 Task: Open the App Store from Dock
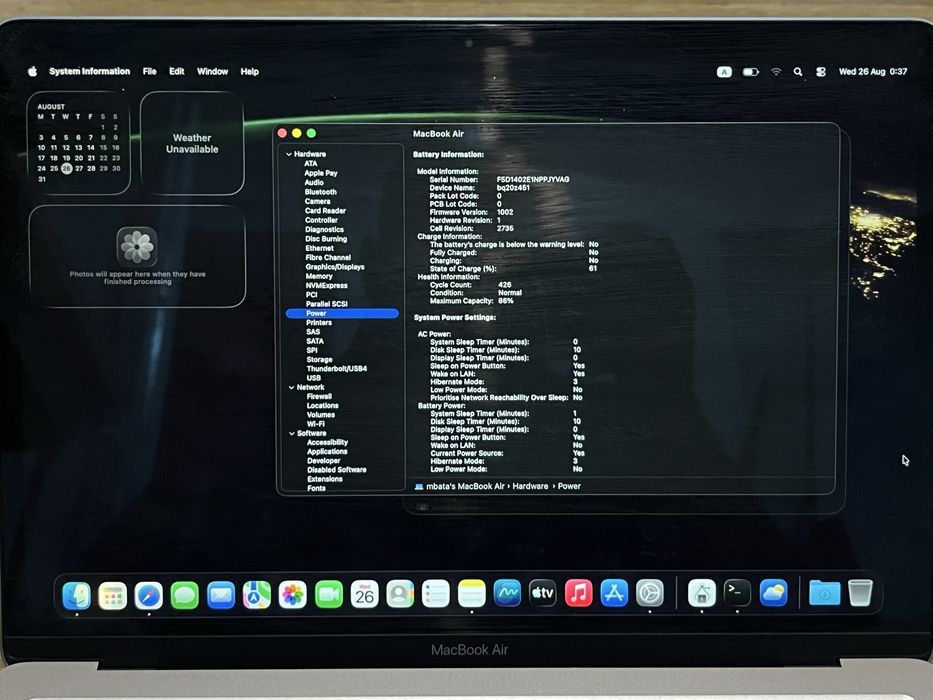(614, 593)
